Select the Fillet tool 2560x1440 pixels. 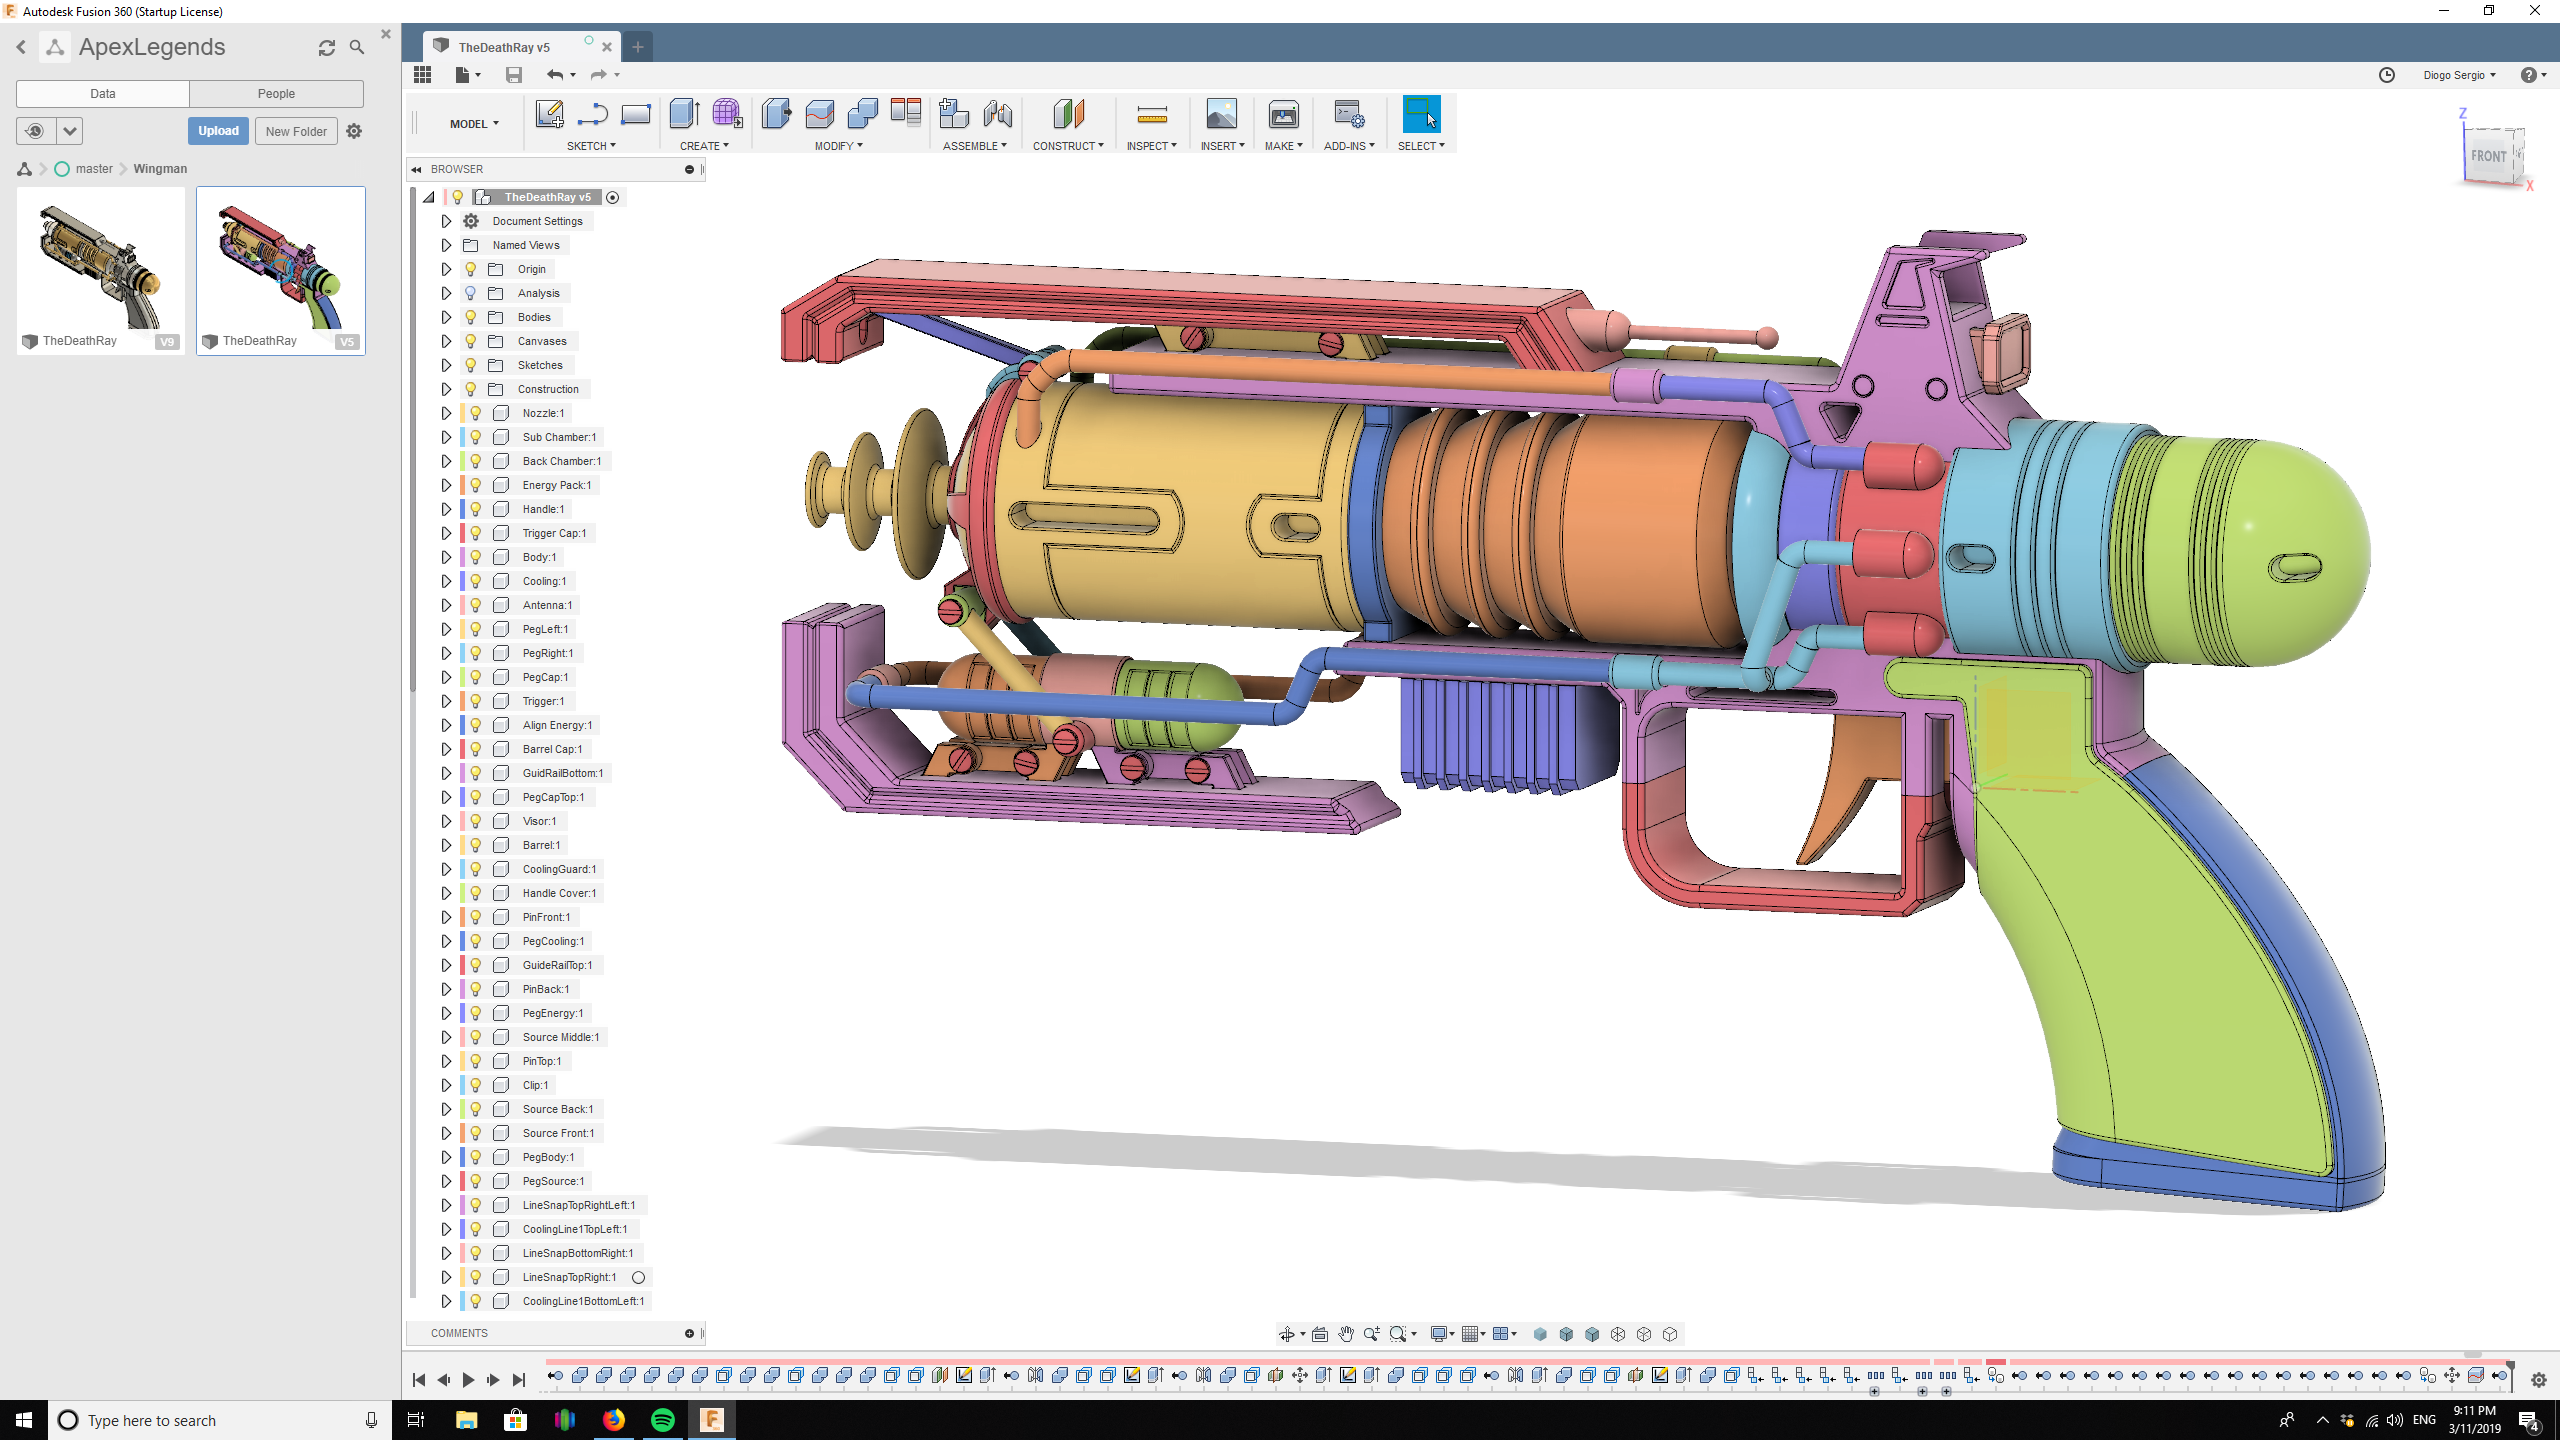coord(819,114)
